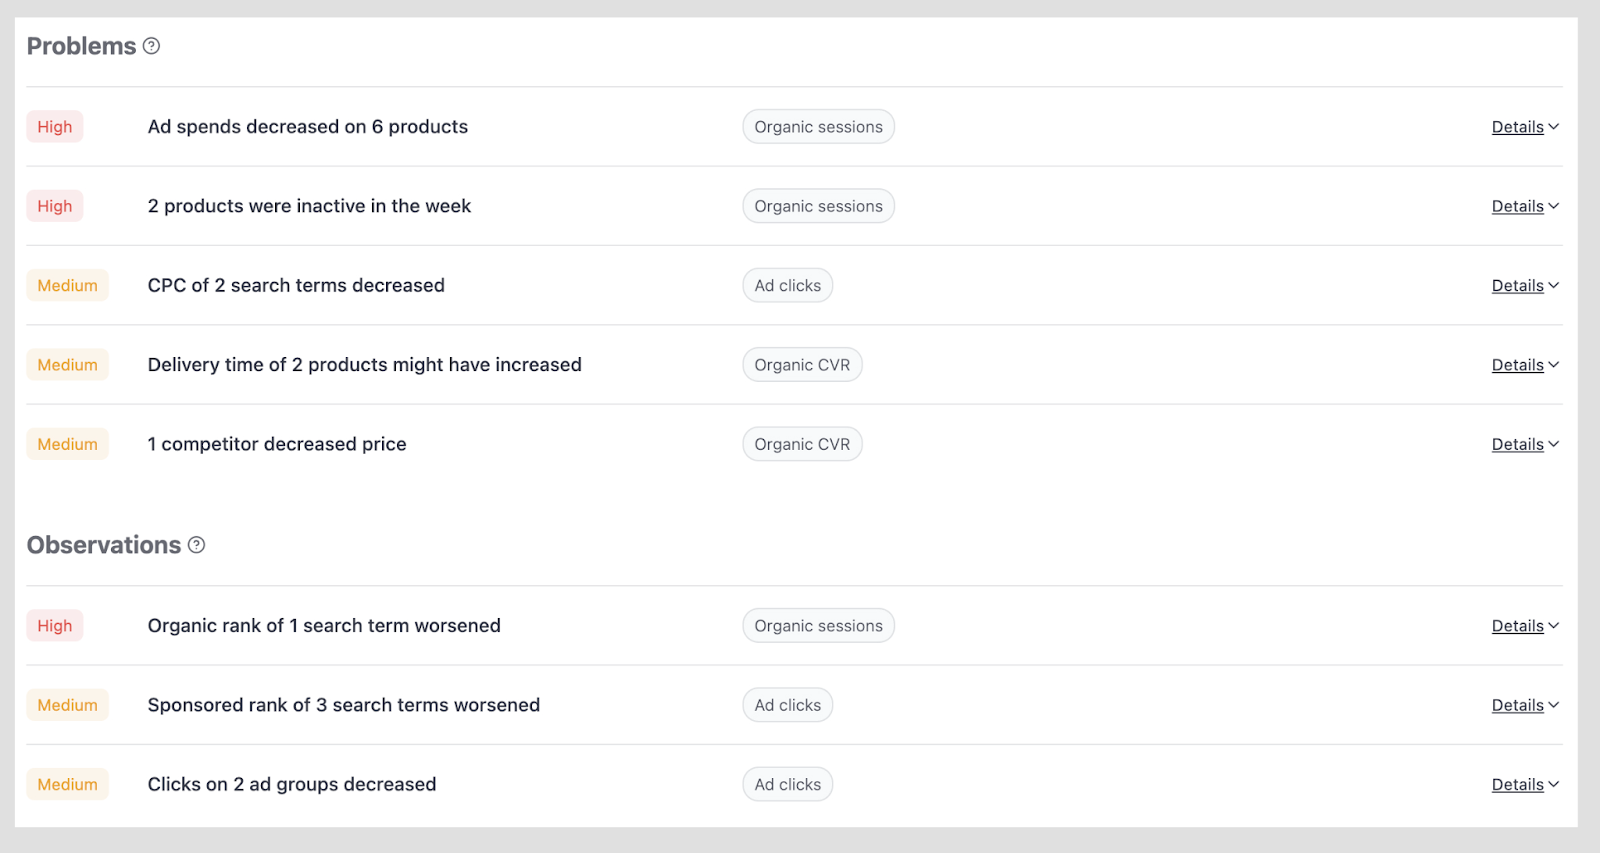Image resolution: width=1600 pixels, height=853 pixels.
Task: Click Ad clicks tag on CPC row
Action: pos(787,286)
